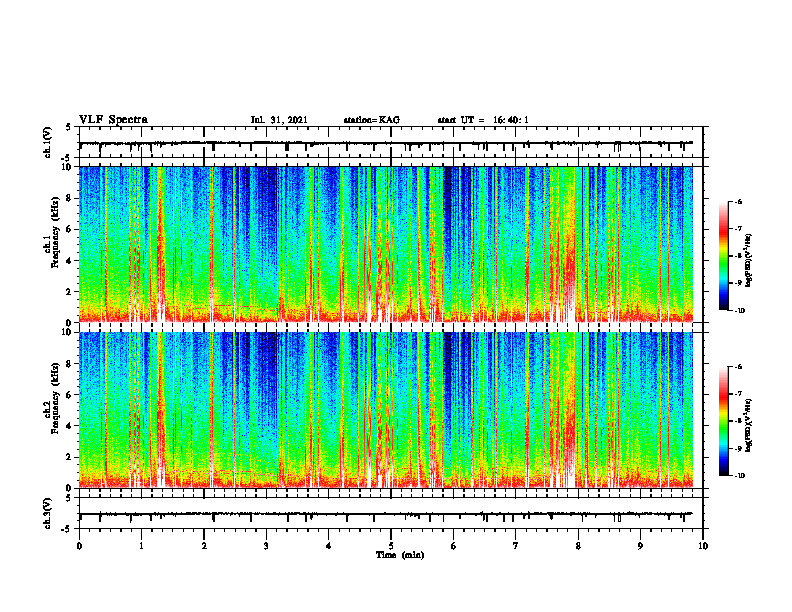Click the "-6" tick on ch.1 colorbar

pos(739,202)
